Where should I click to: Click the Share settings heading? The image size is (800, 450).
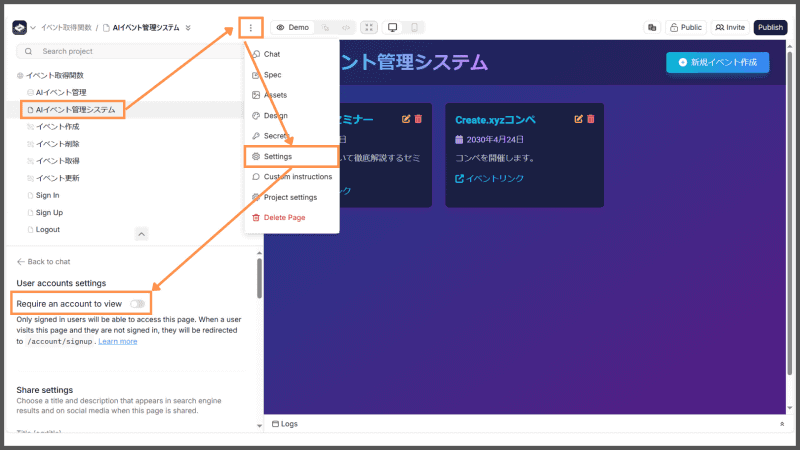(x=44, y=390)
